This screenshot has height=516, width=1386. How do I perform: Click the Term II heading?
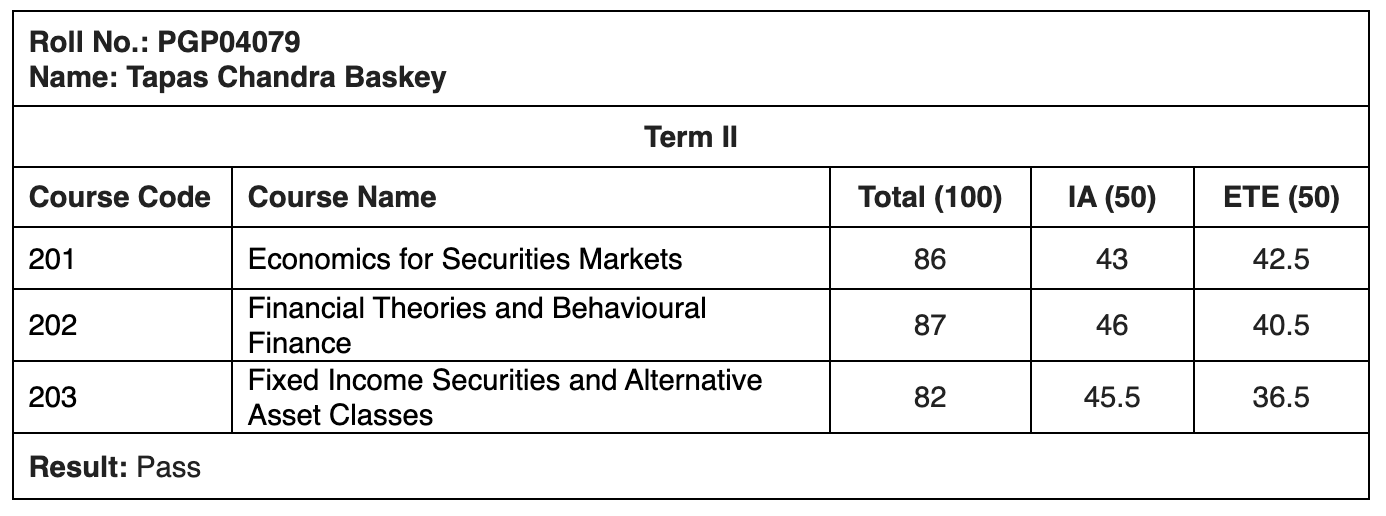tap(691, 137)
